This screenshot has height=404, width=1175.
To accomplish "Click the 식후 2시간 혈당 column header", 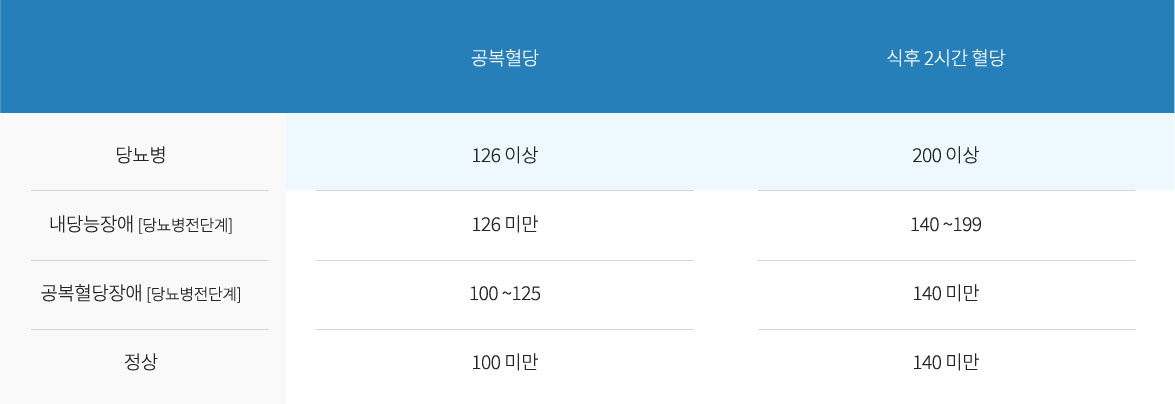I will (945, 58).
